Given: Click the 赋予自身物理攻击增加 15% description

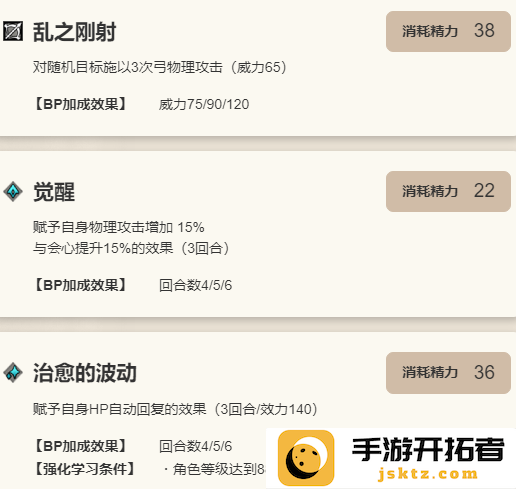Looking at the screenshot, I should (x=119, y=227).
